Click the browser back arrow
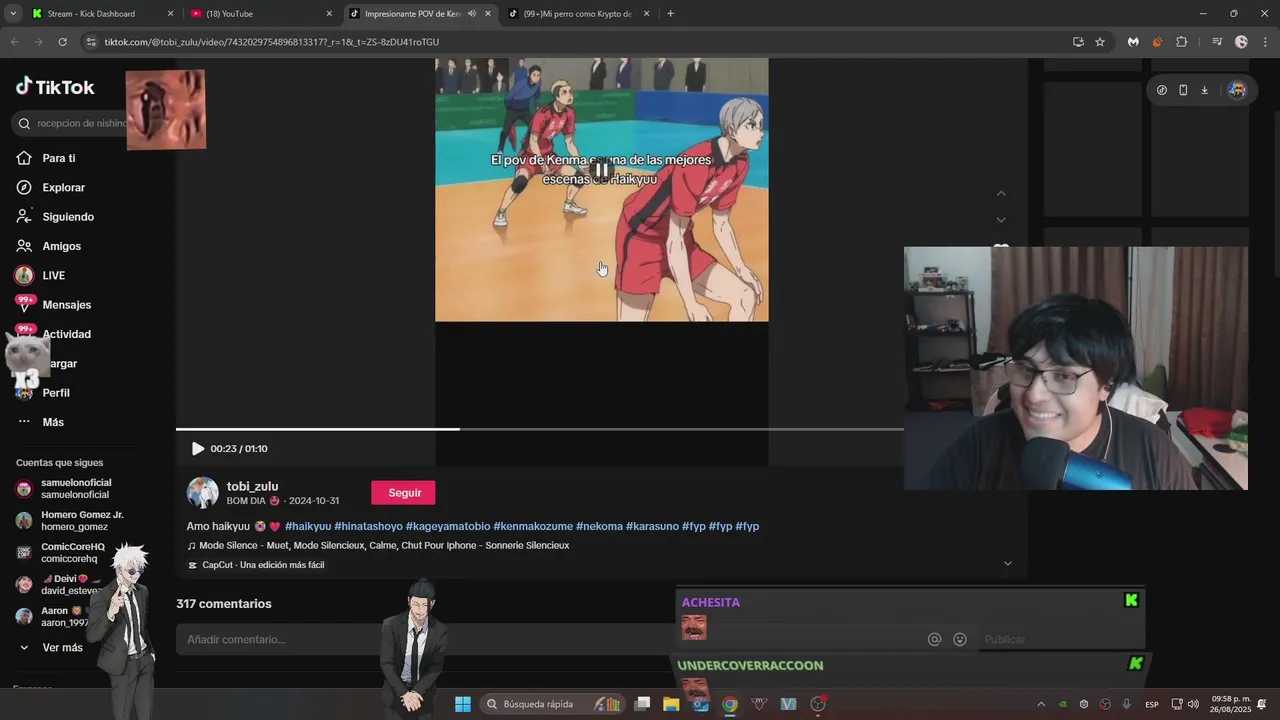 14,42
